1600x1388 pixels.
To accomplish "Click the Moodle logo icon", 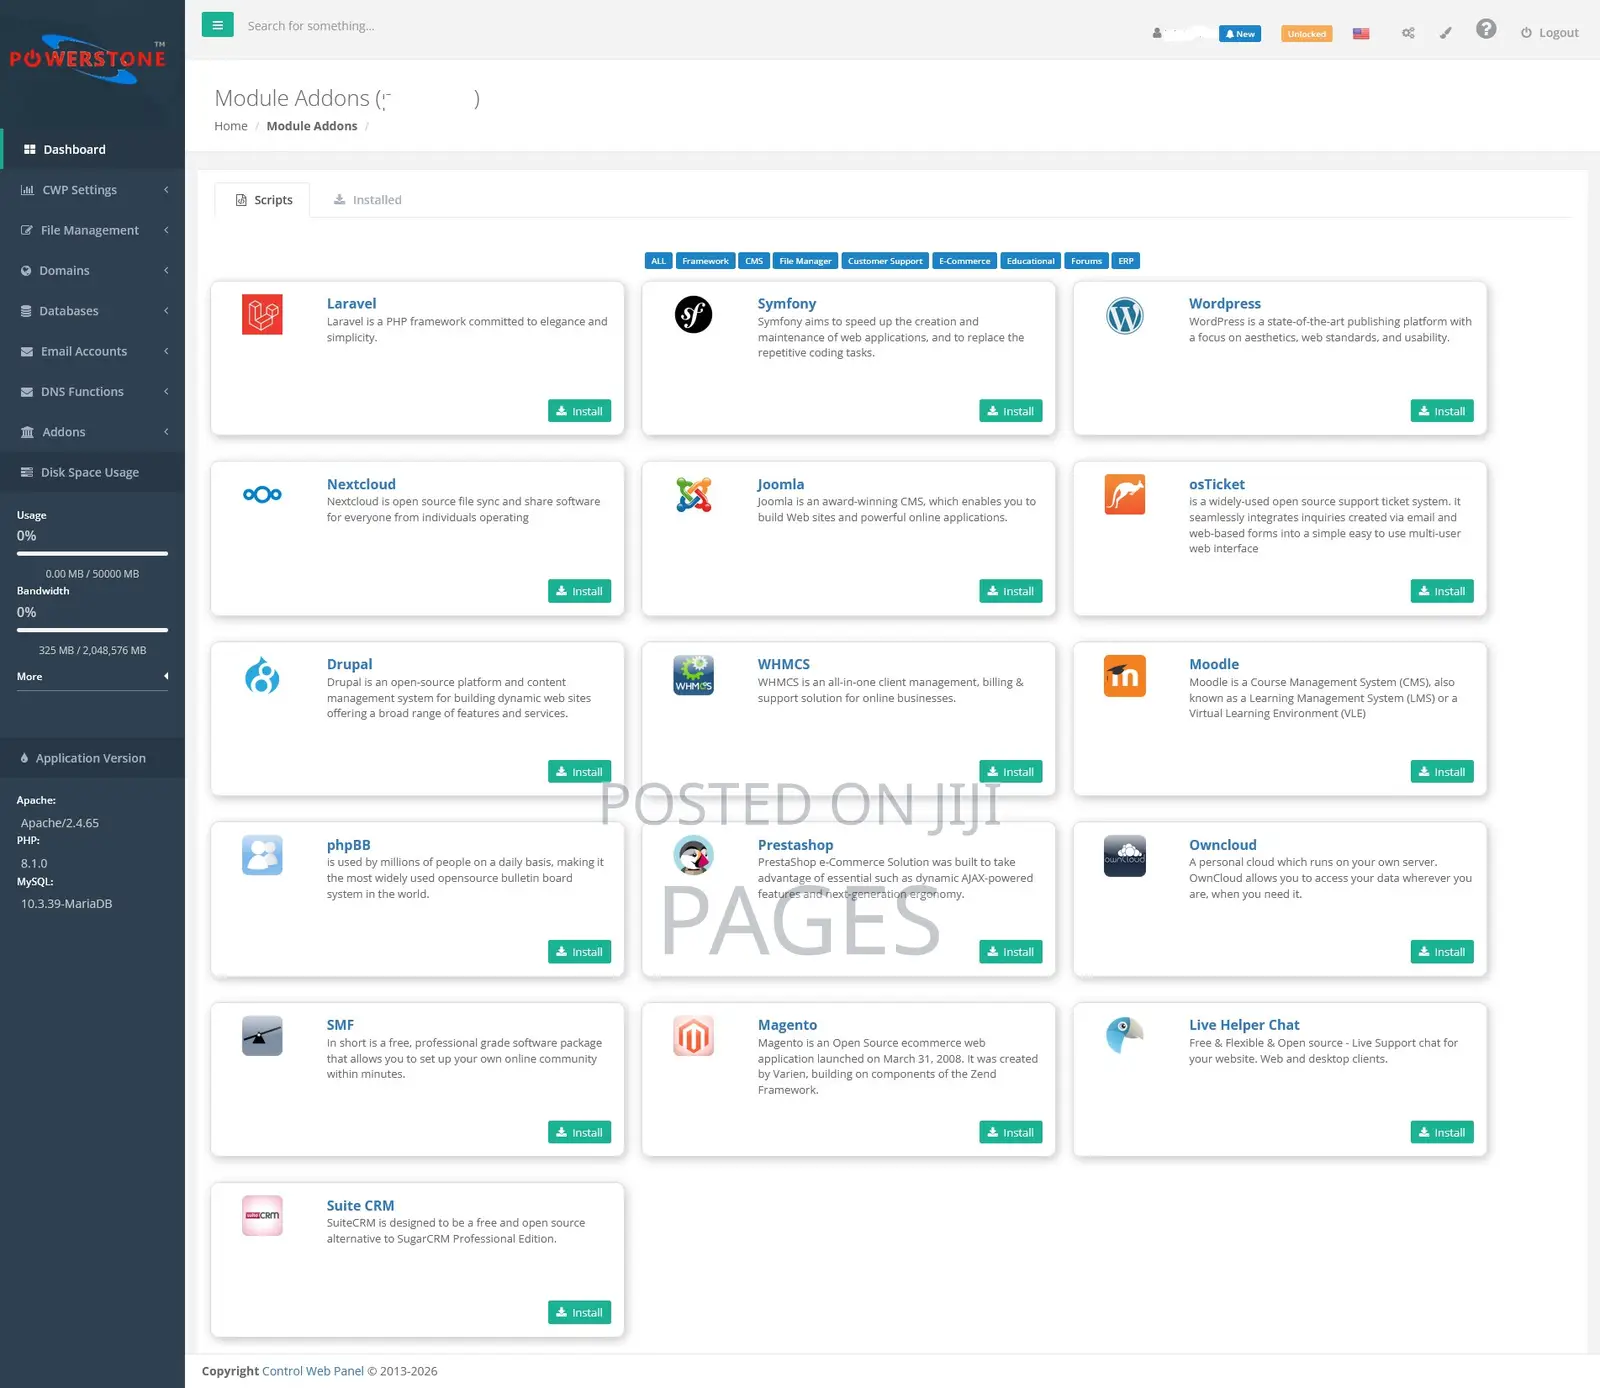I will tap(1125, 675).
